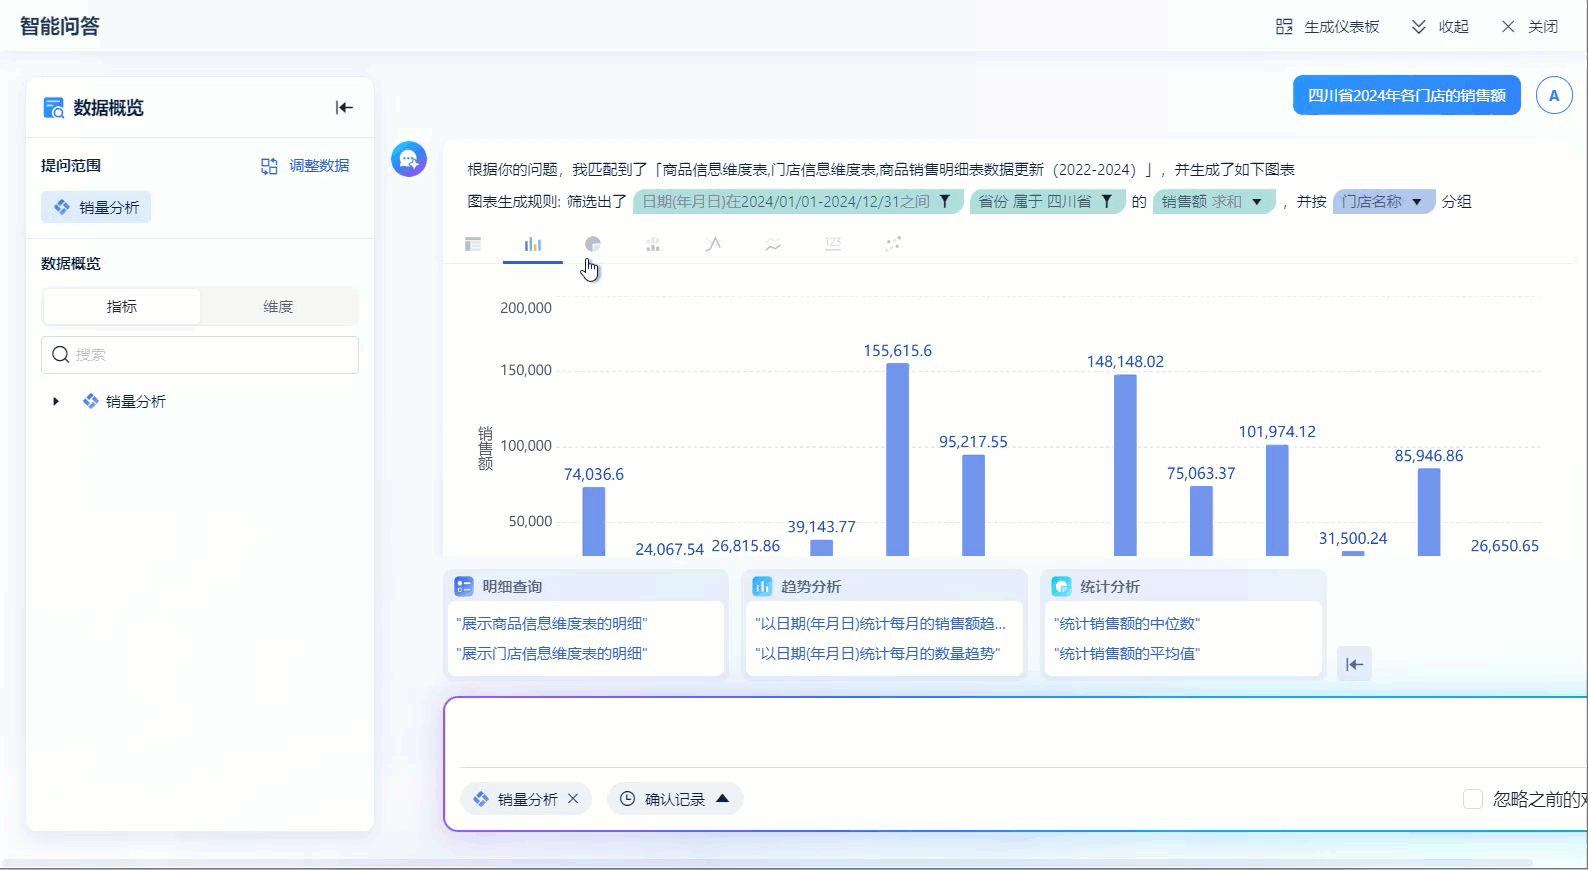This screenshot has height=870, width=1588.
Task: Open the date range filter funnel
Action: 945,202
